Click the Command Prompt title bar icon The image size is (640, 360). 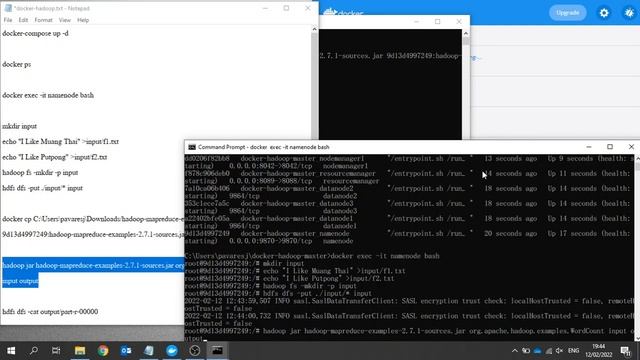point(192,147)
